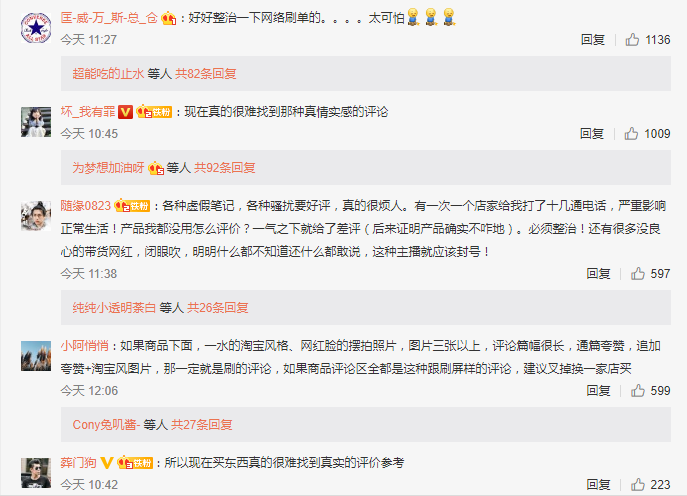Image resolution: width=687 pixels, height=496 pixels.
Task: Click the crown badge after 匡-威-万_斯-总_仓
Action: tap(169, 18)
